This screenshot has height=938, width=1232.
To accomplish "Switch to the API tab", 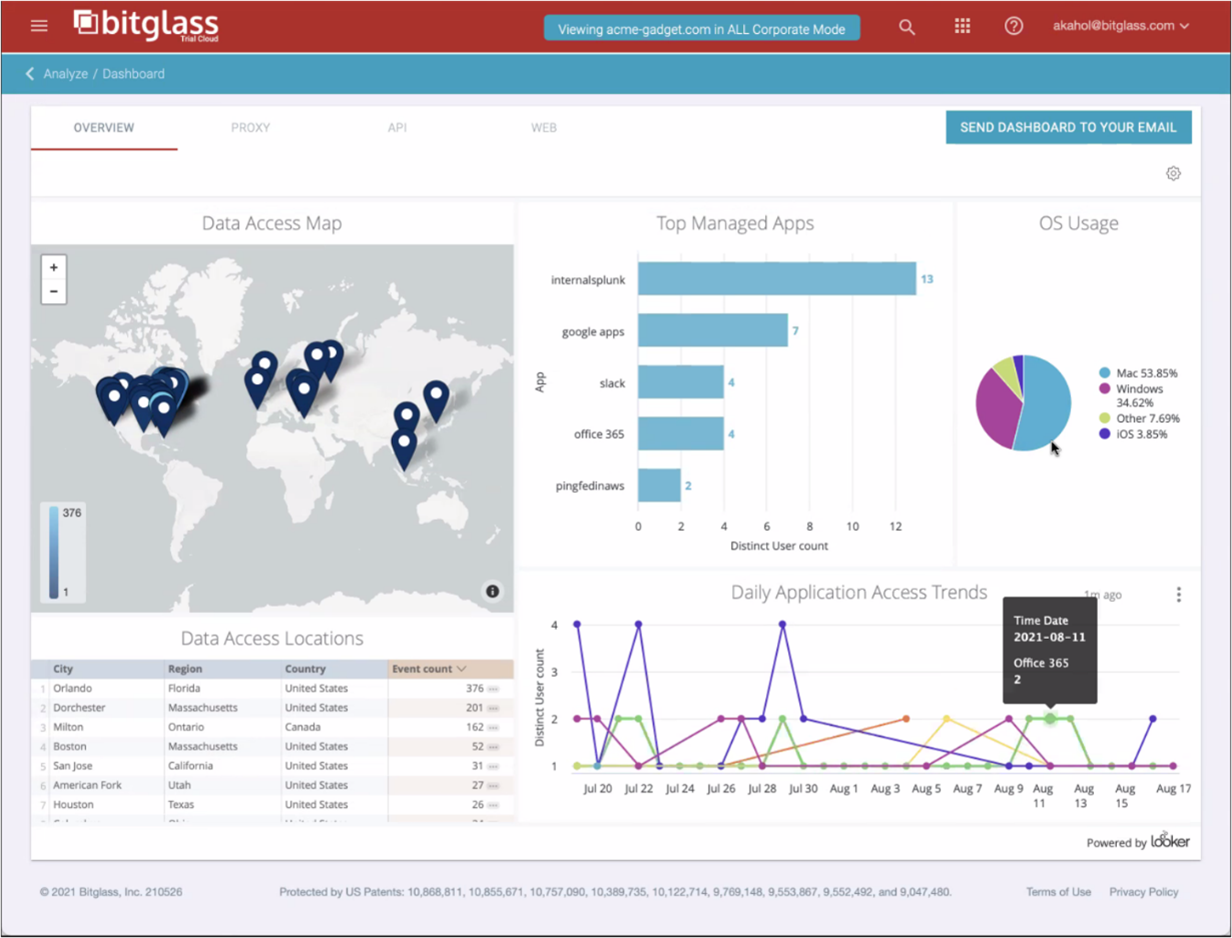I will [397, 128].
